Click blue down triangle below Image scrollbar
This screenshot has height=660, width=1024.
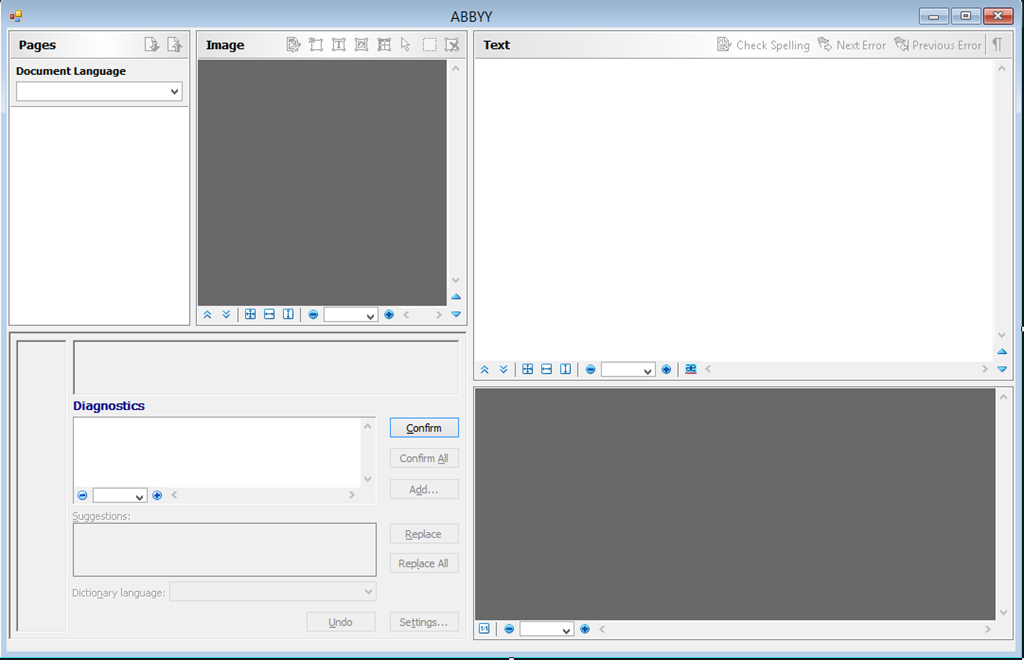tap(456, 314)
